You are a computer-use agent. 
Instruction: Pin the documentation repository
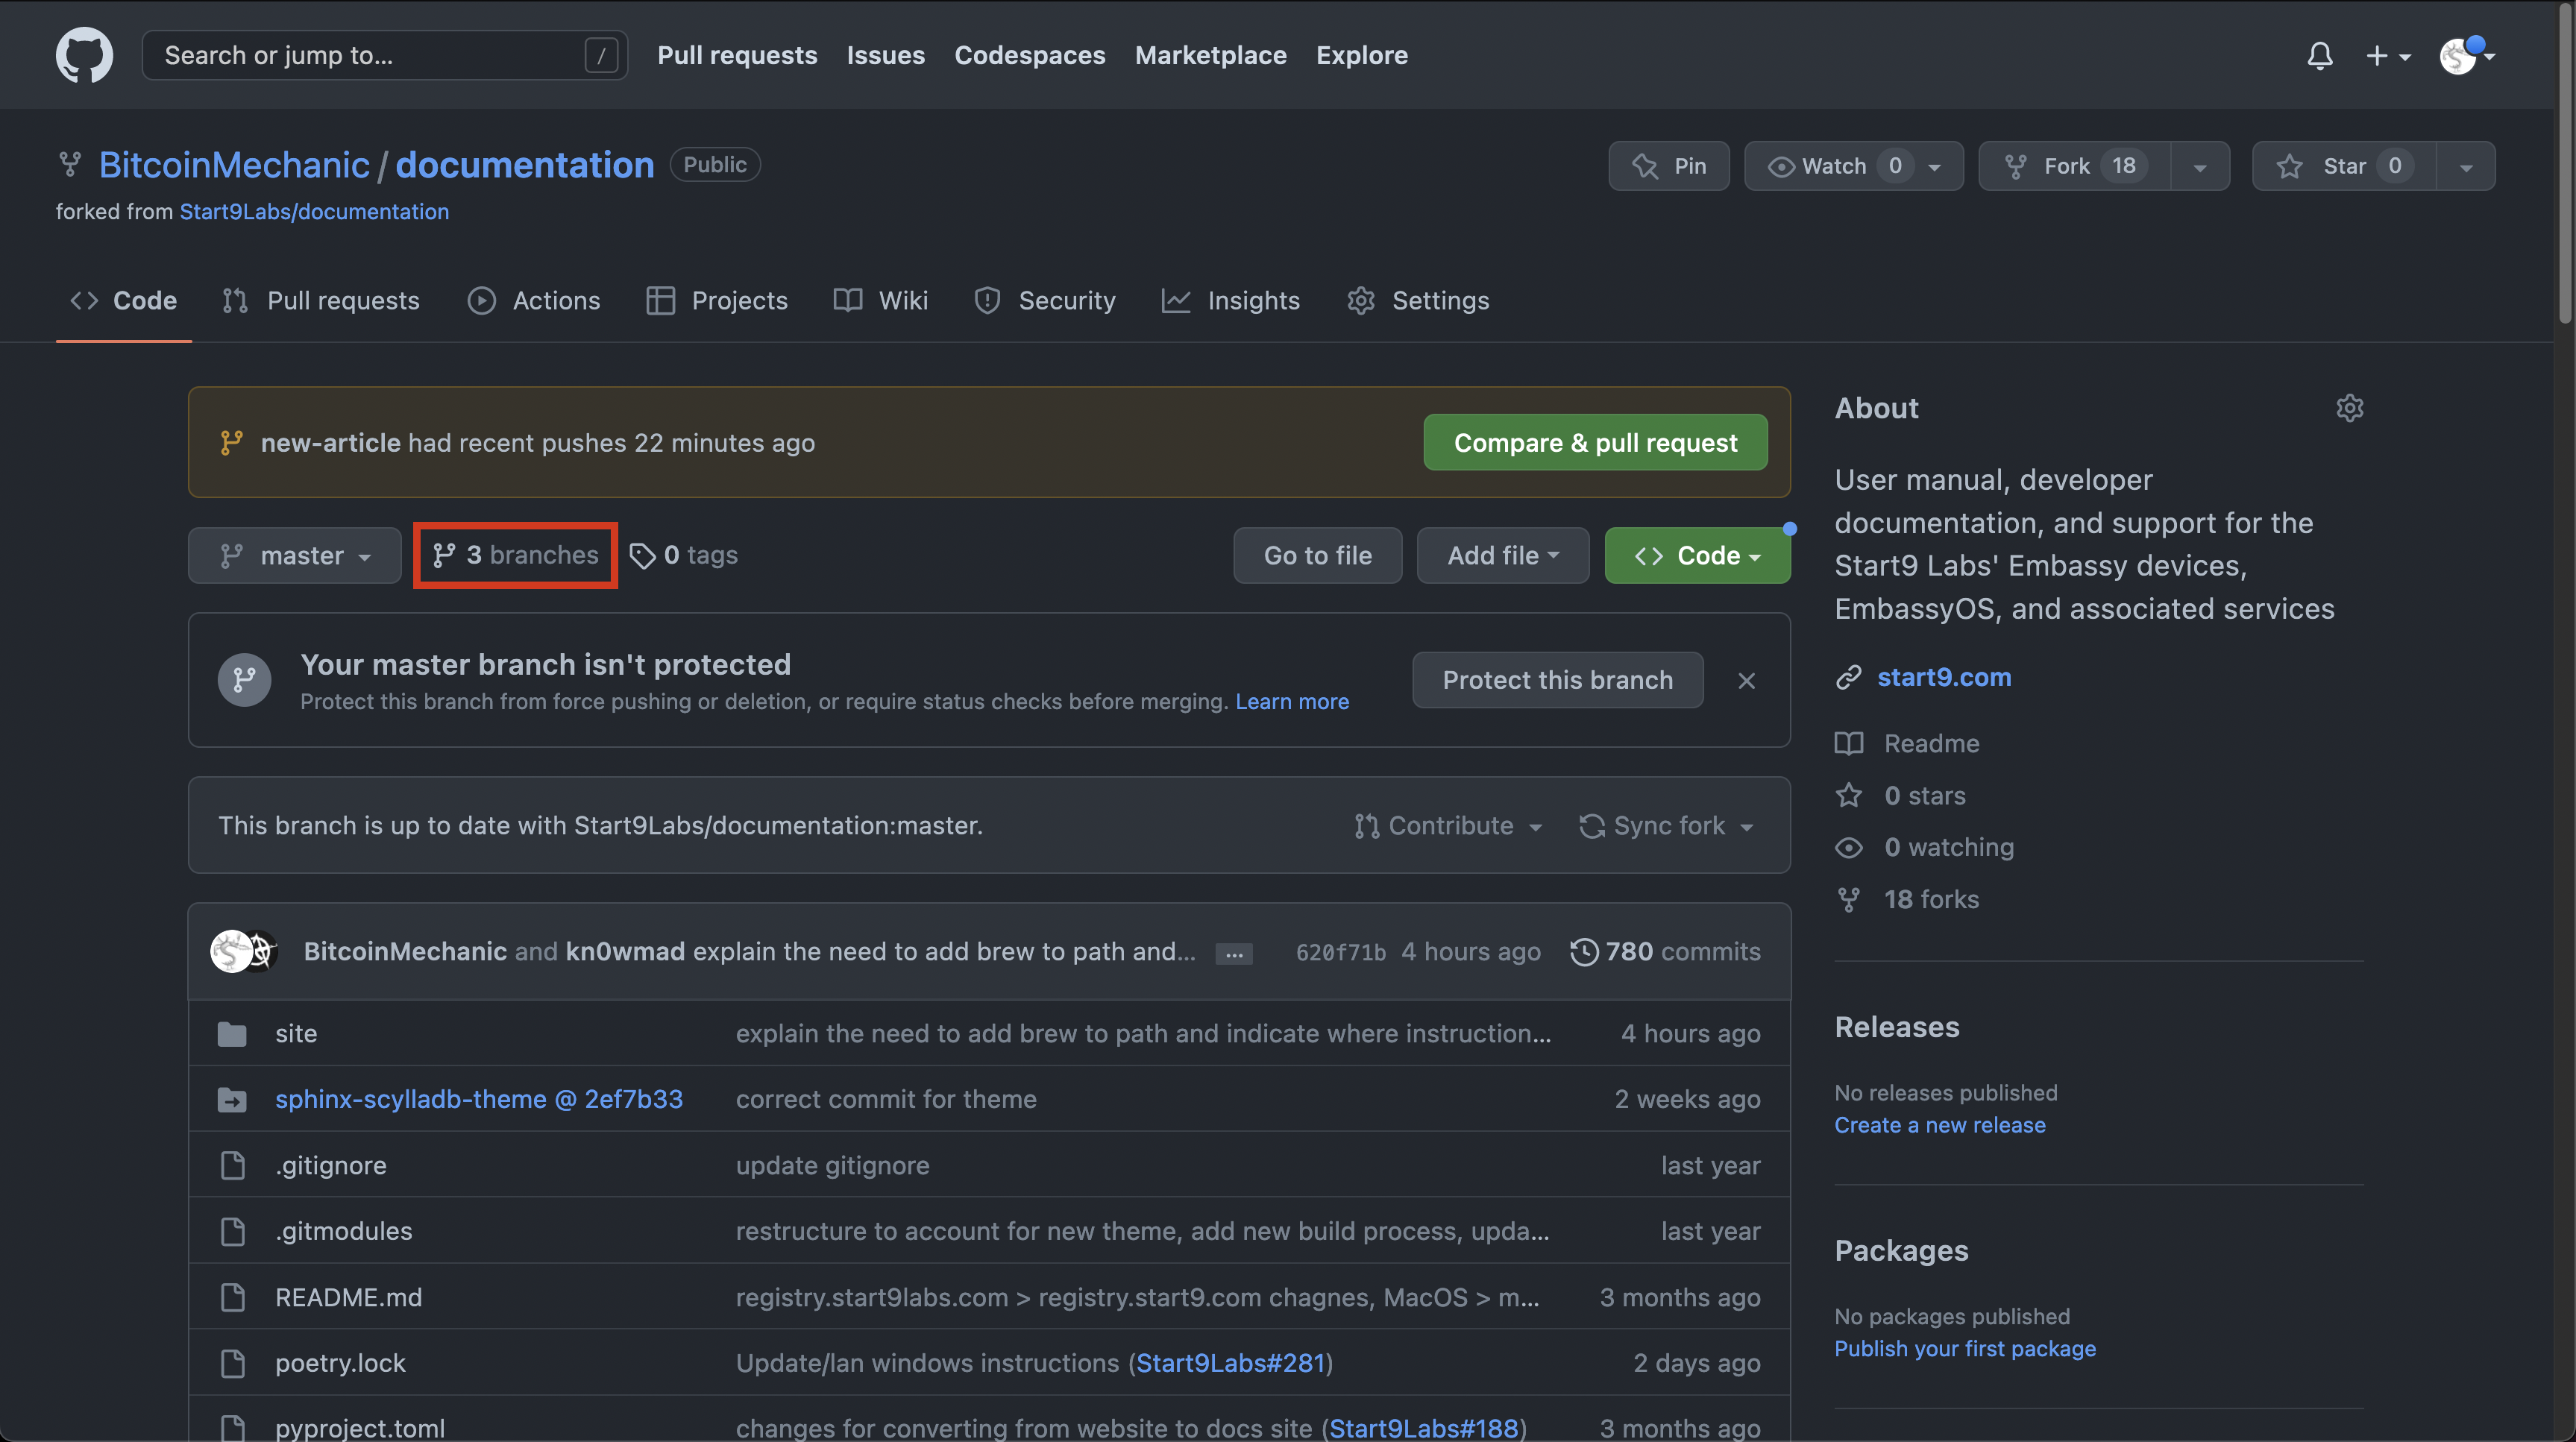point(1668,166)
